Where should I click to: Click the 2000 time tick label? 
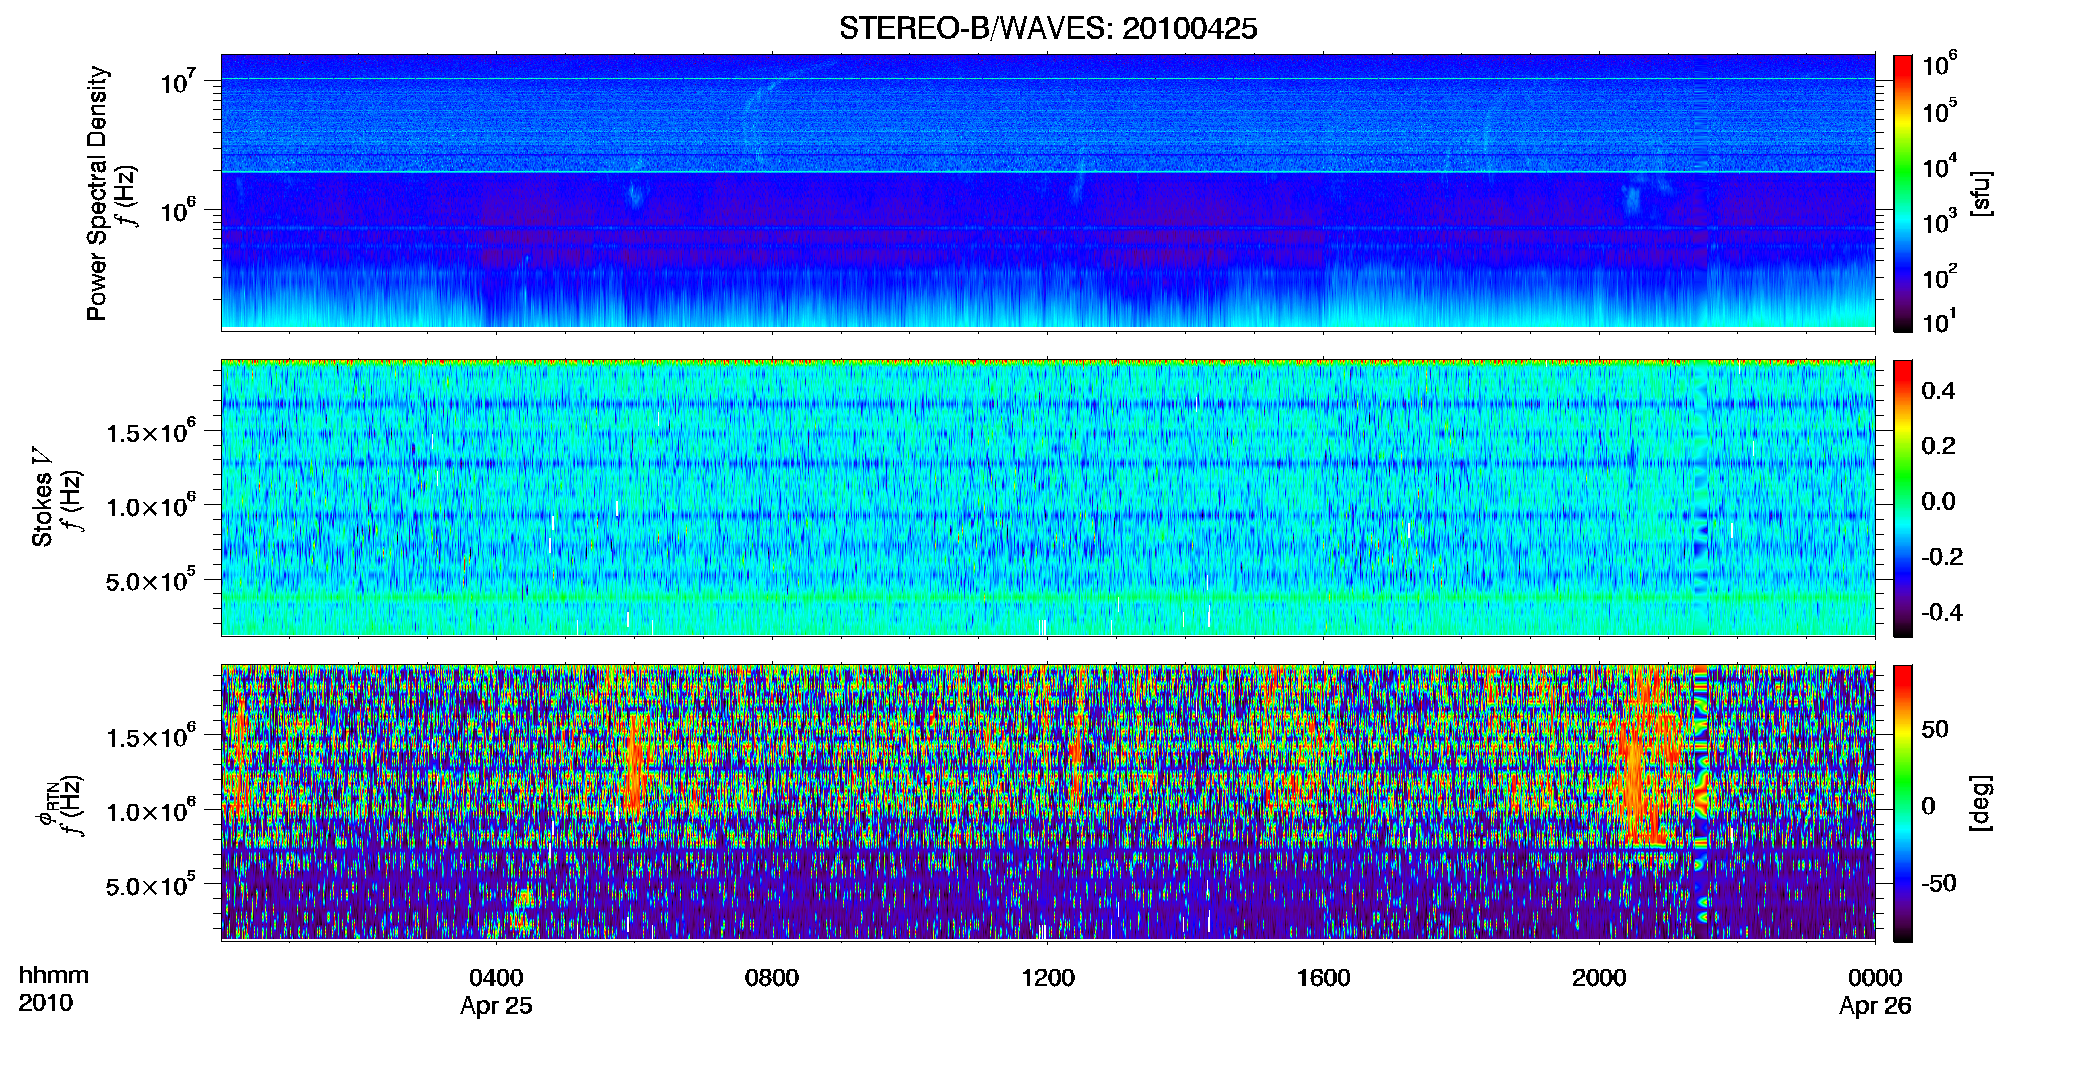(x=1599, y=978)
